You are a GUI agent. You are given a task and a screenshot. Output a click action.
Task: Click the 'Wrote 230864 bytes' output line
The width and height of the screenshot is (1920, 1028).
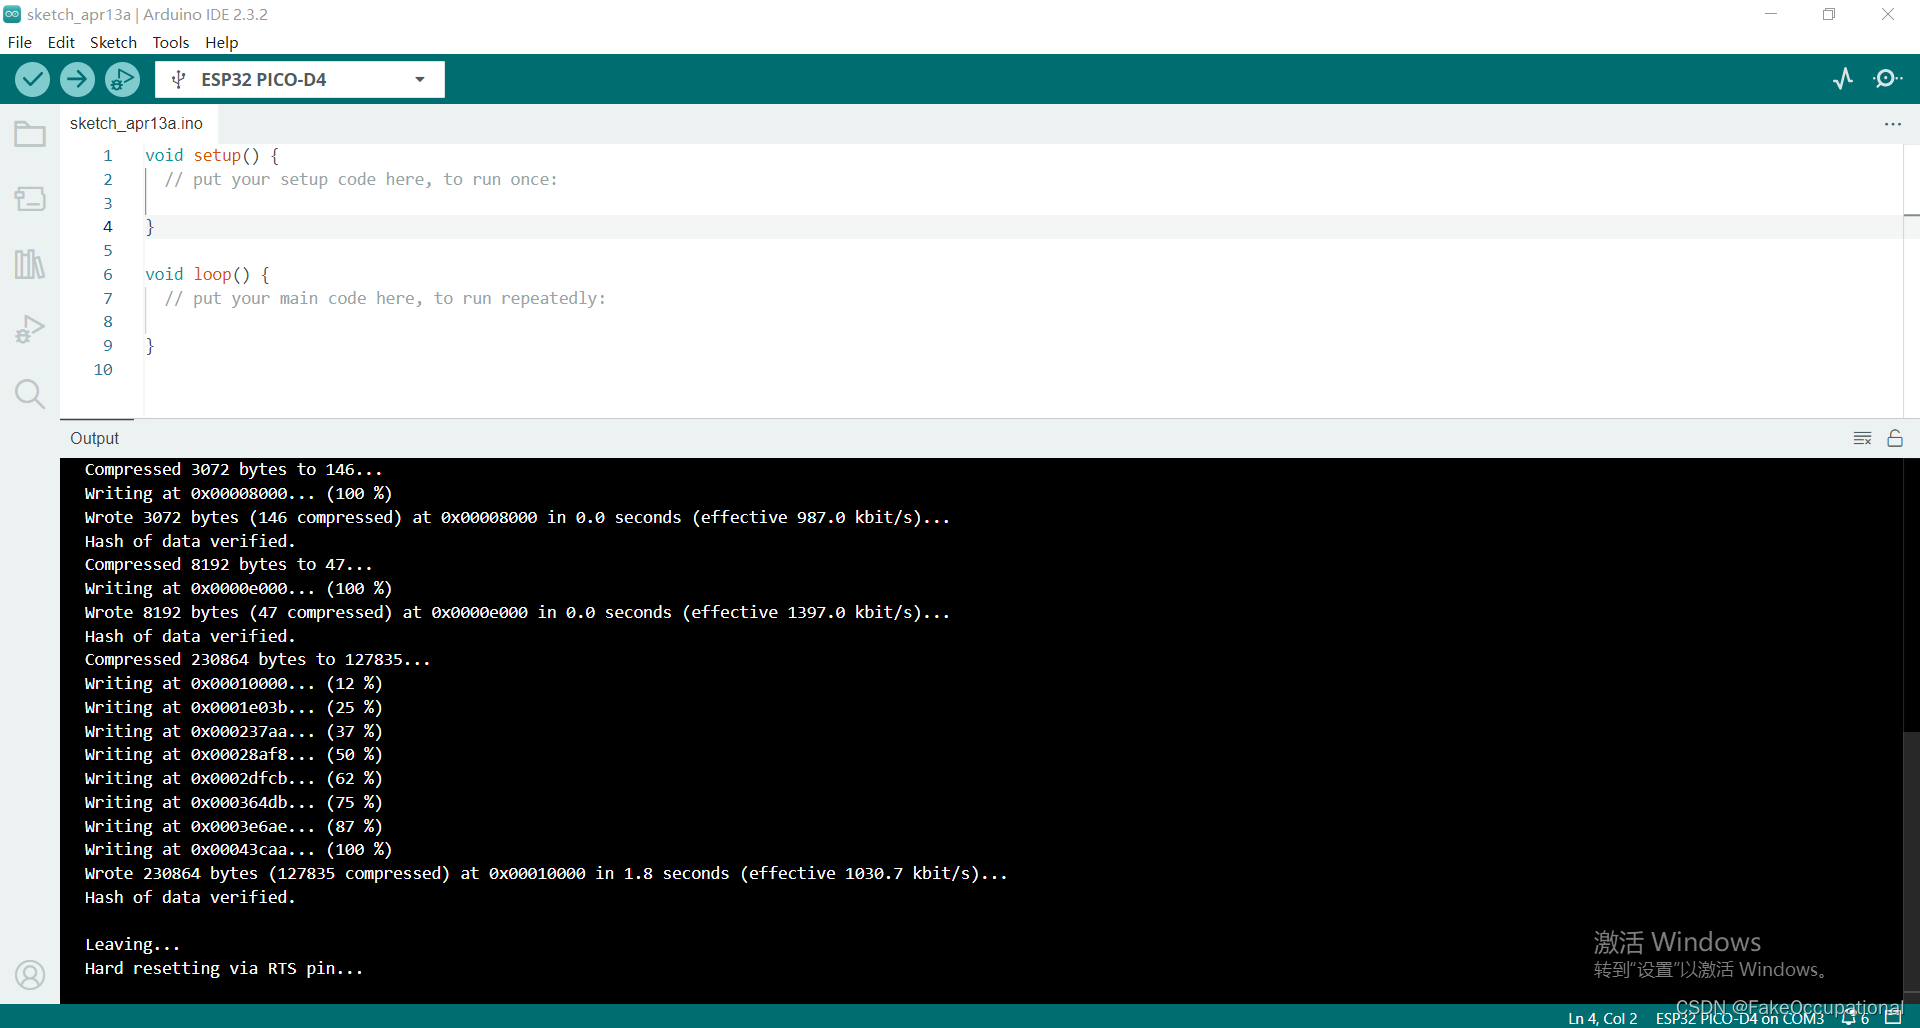(x=546, y=874)
